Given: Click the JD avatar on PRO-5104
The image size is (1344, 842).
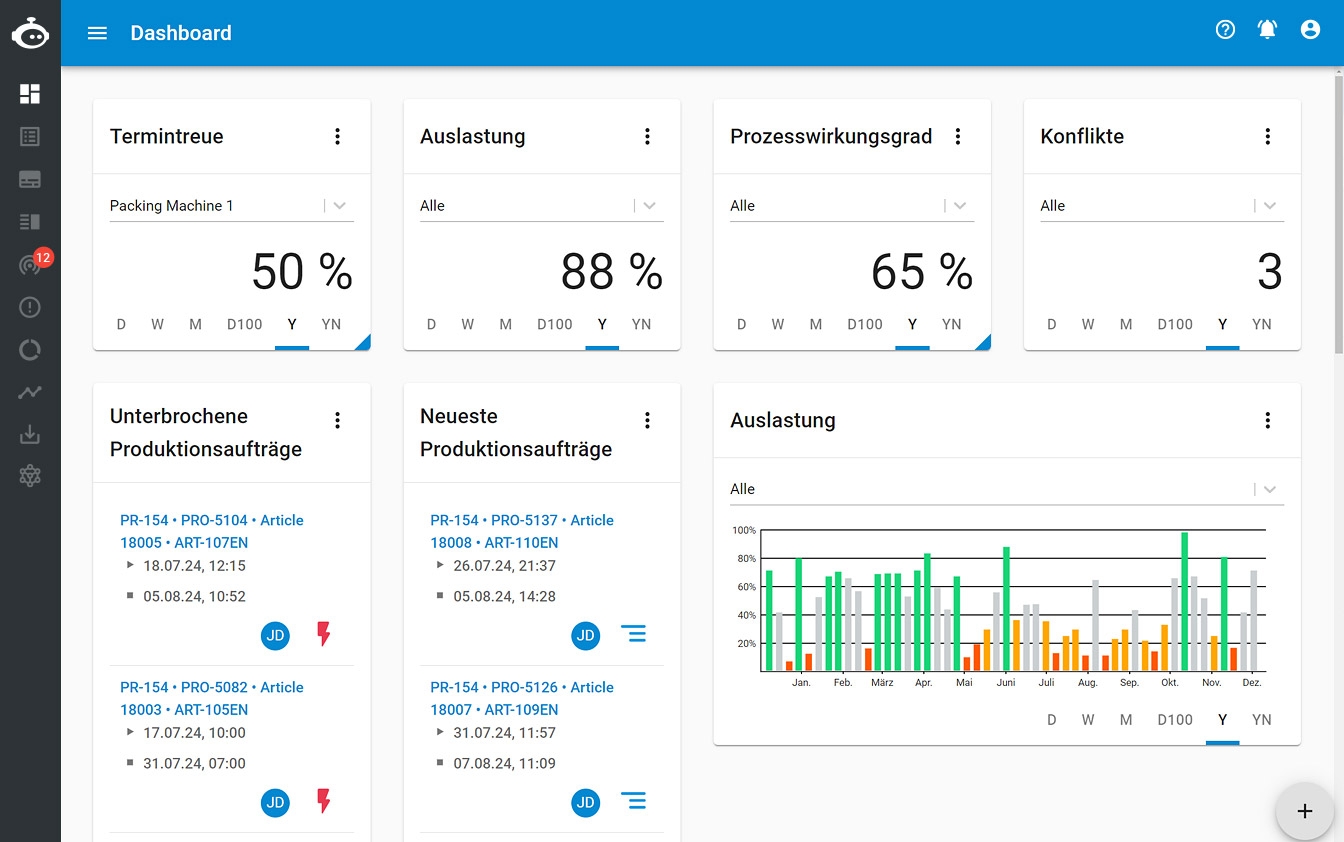Looking at the screenshot, I should 276,635.
